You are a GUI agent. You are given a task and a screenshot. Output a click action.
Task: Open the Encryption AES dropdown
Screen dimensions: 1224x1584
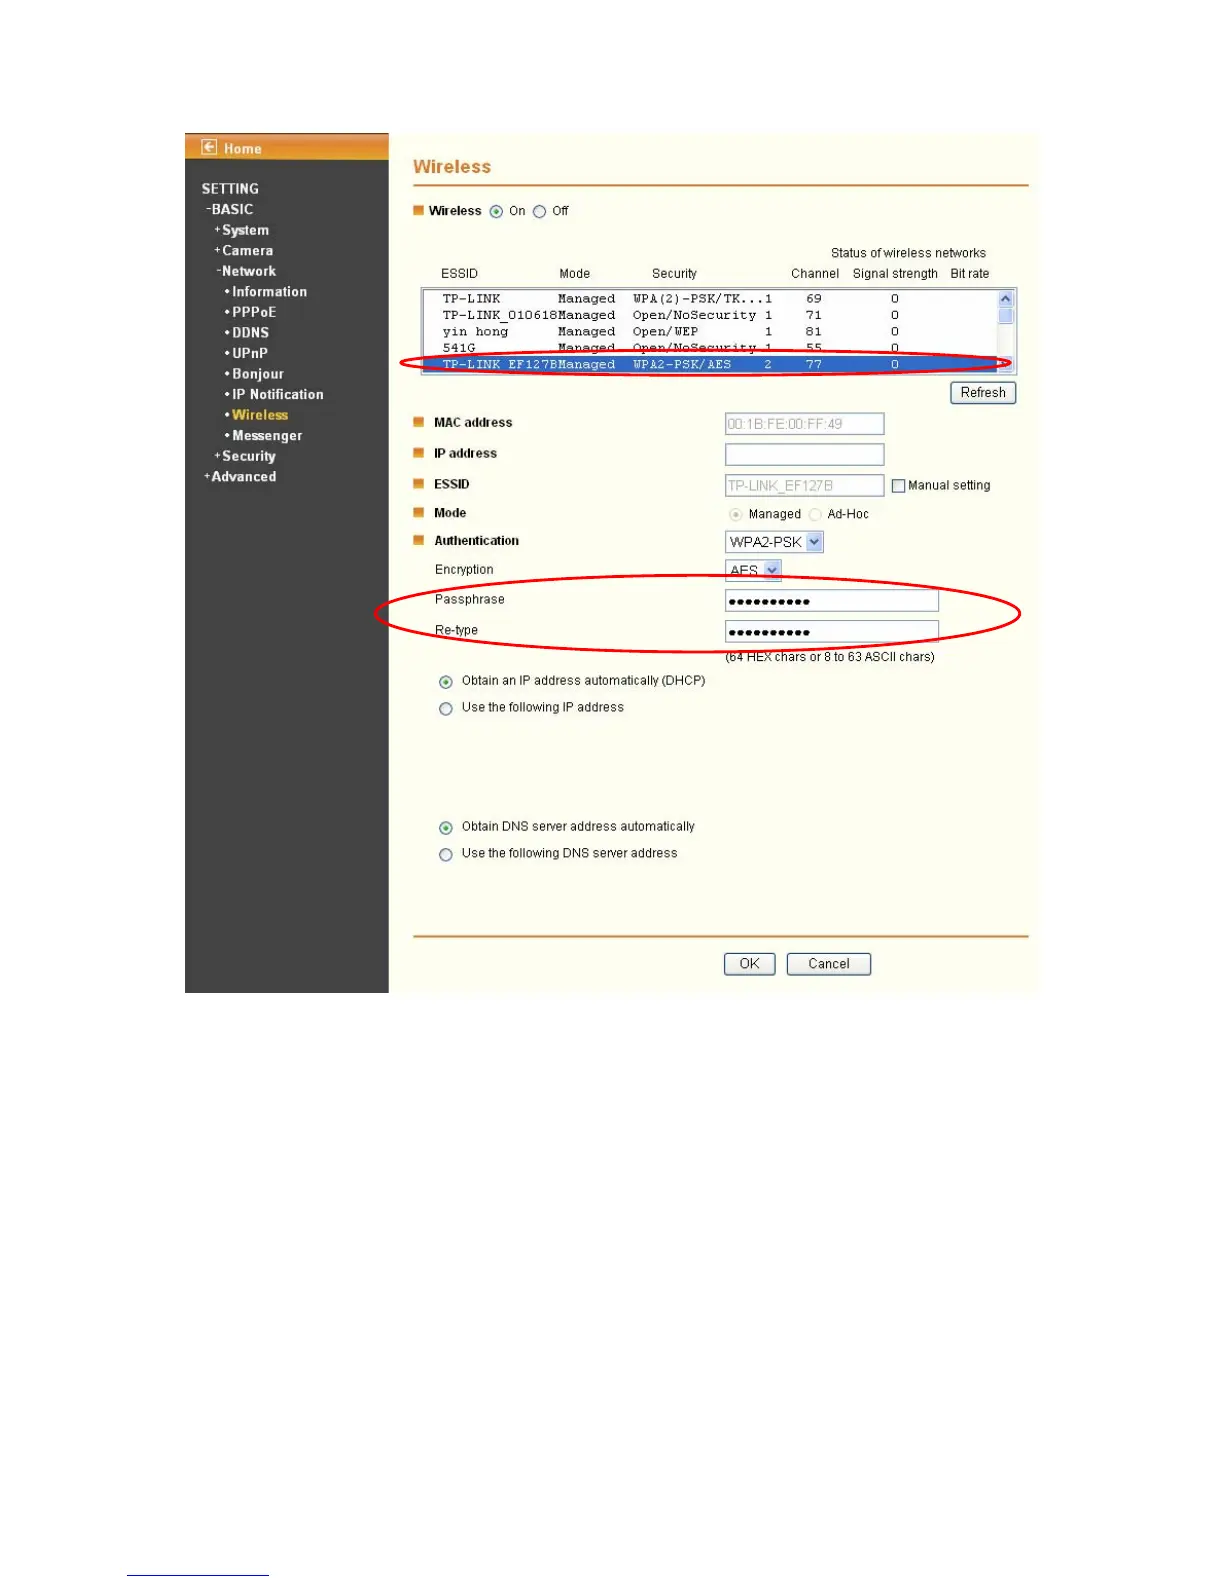point(753,570)
